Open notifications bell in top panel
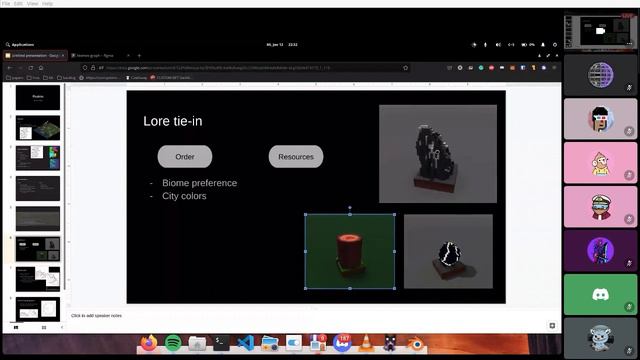The width and height of the screenshot is (640, 360). [x=543, y=44]
